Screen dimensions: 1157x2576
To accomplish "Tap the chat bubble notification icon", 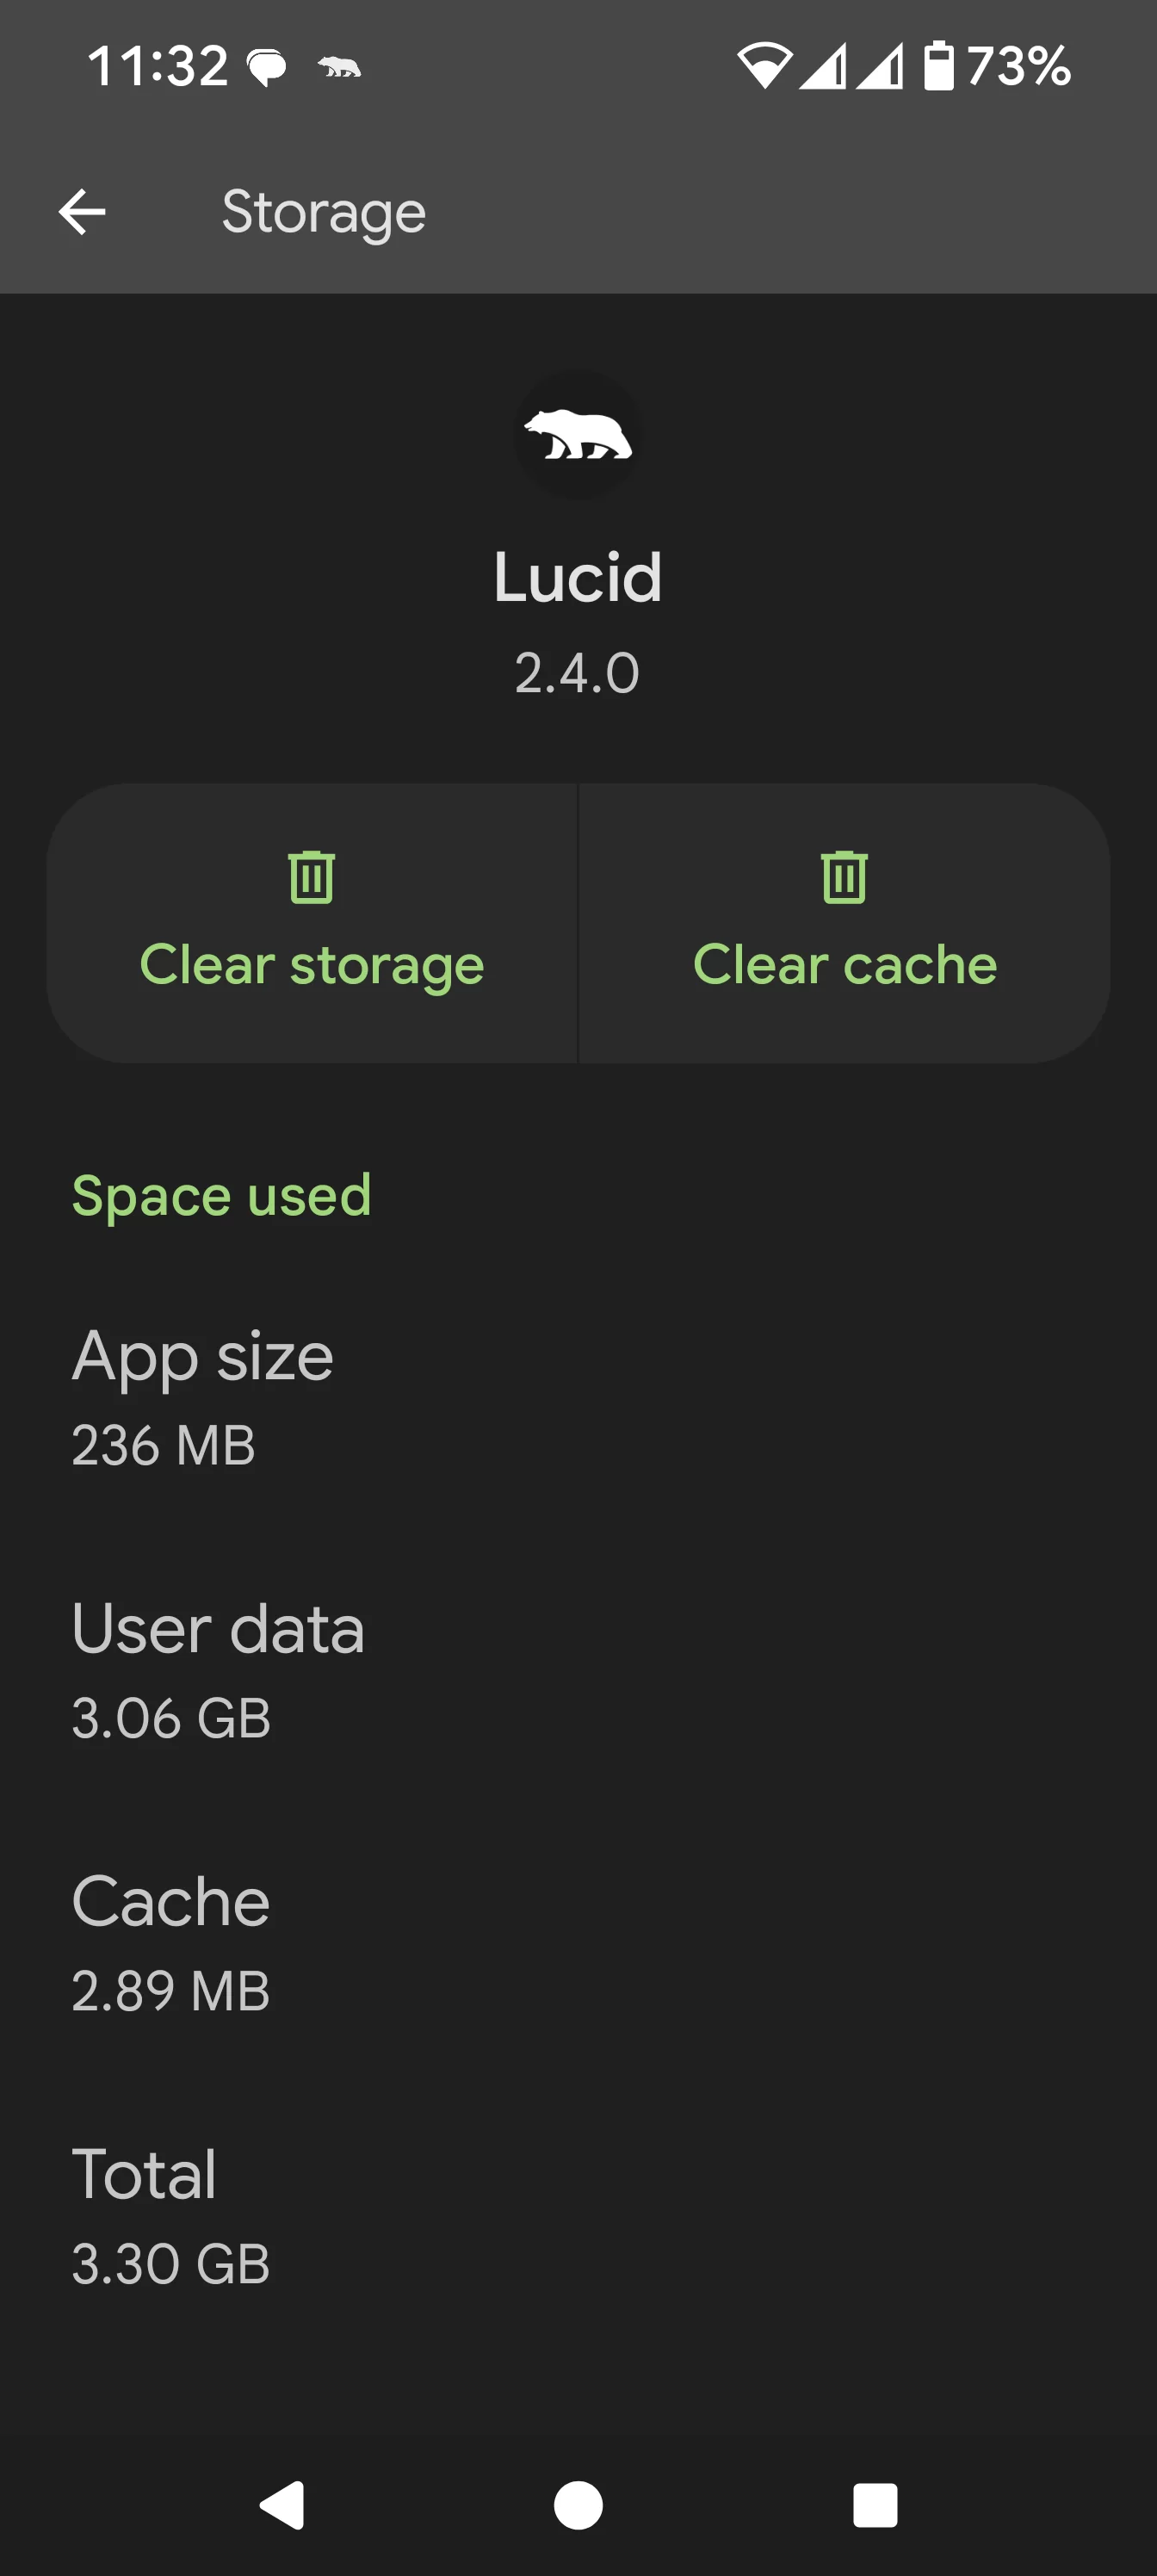I will click(267, 68).
